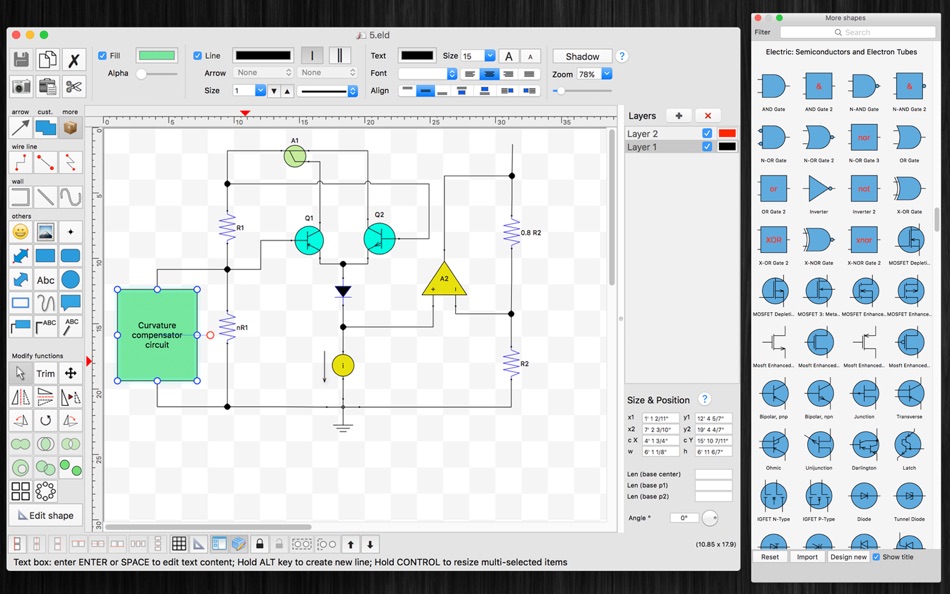This screenshot has height=594, width=950.
Task: Toggle Layer 2 visibility checkbox
Action: (707, 133)
